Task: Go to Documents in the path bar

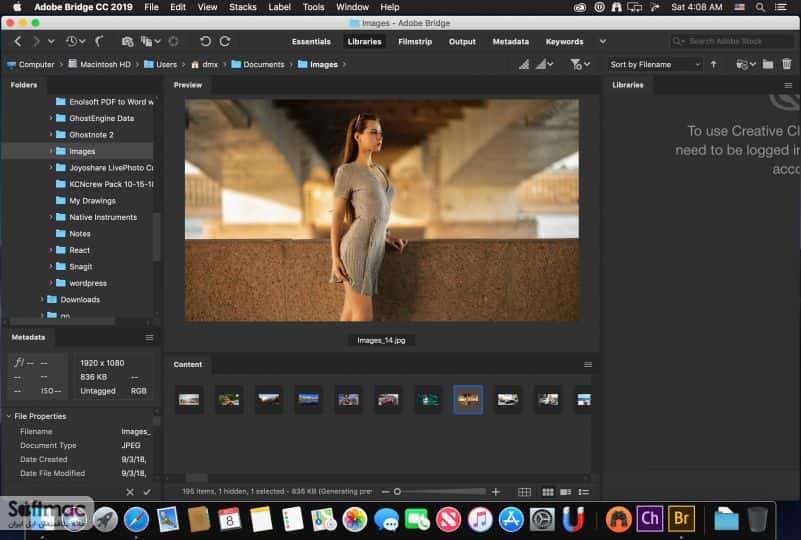Action: (258, 64)
